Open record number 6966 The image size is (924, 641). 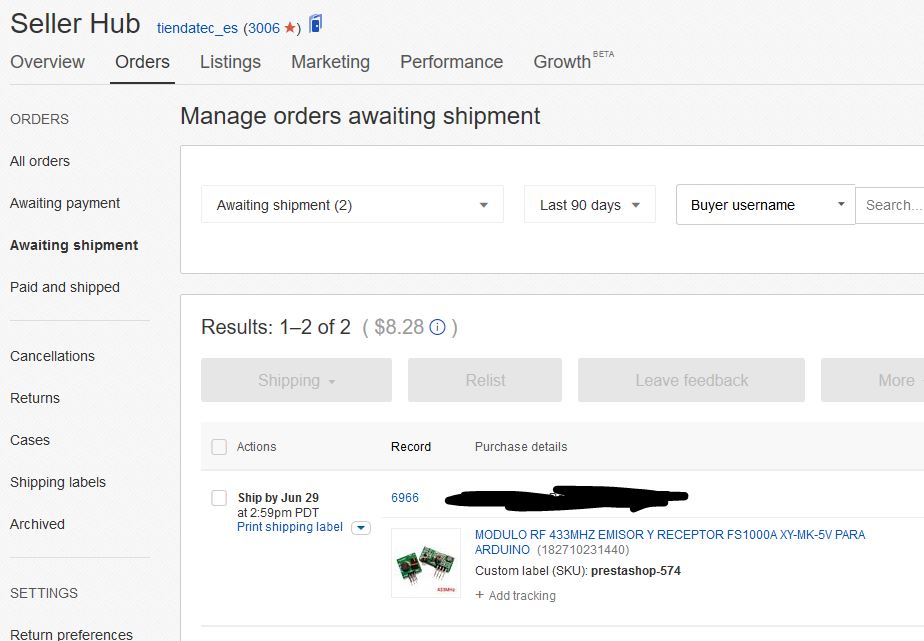point(405,498)
